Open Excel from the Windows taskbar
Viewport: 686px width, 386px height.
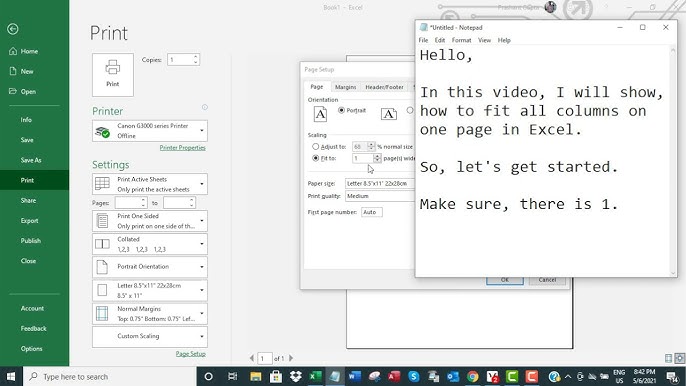click(315, 376)
